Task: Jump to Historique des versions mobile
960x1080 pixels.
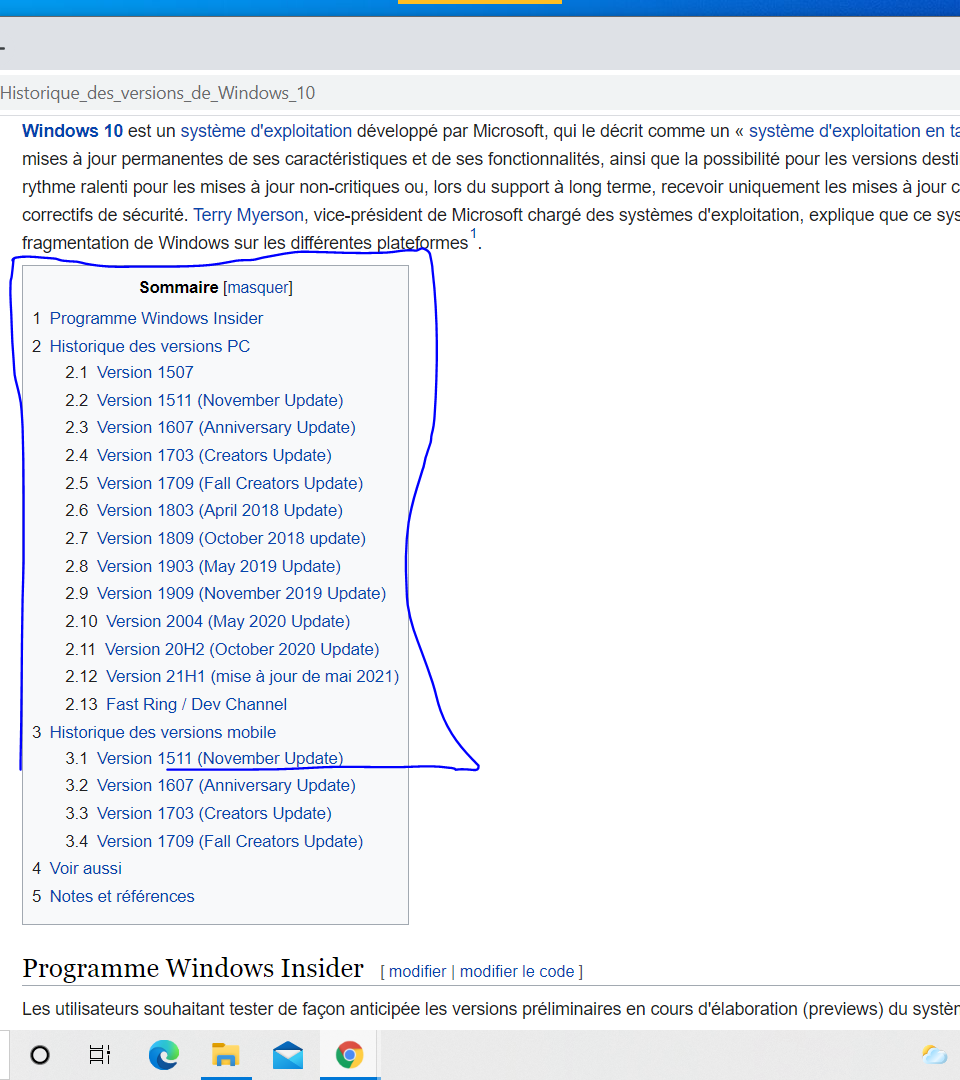Action: pos(163,732)
